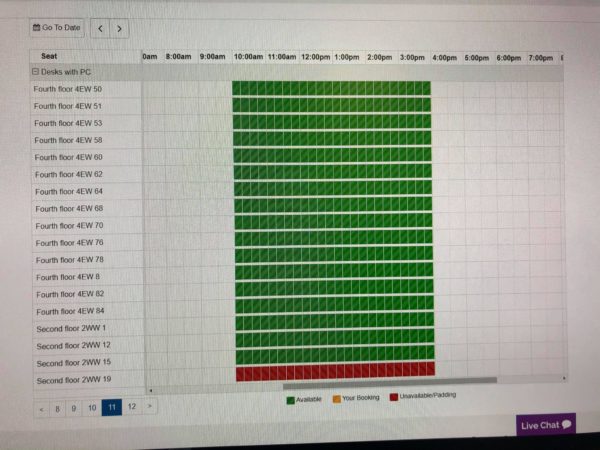Screen dimensions: 600x450
Task: Go to page 10 in pagination
Action: click(x=92, y=408)
